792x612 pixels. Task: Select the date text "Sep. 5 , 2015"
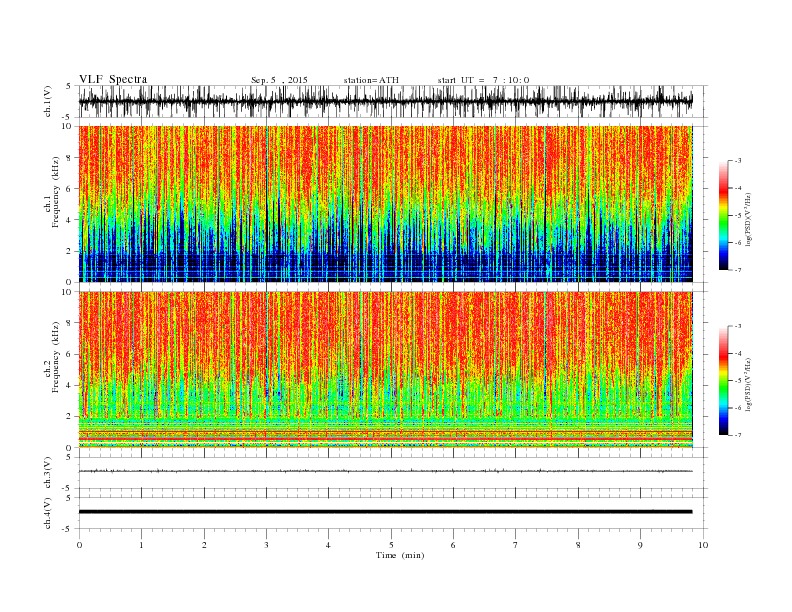pos(279,80)
